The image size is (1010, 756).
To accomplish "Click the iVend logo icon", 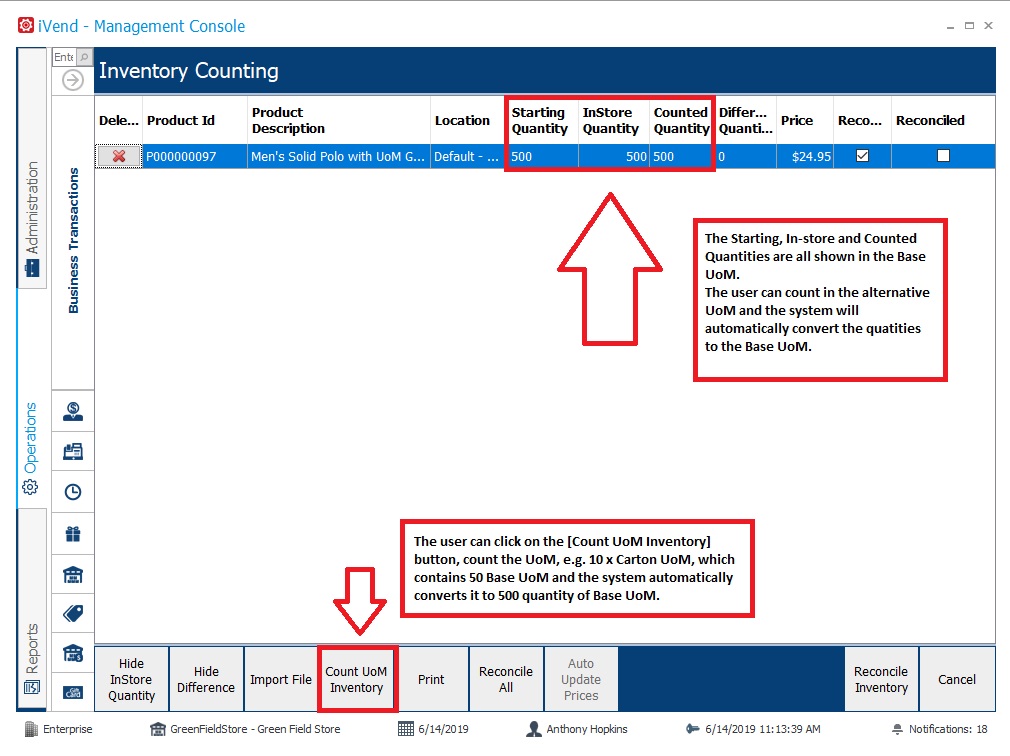I will click(25, 25).
